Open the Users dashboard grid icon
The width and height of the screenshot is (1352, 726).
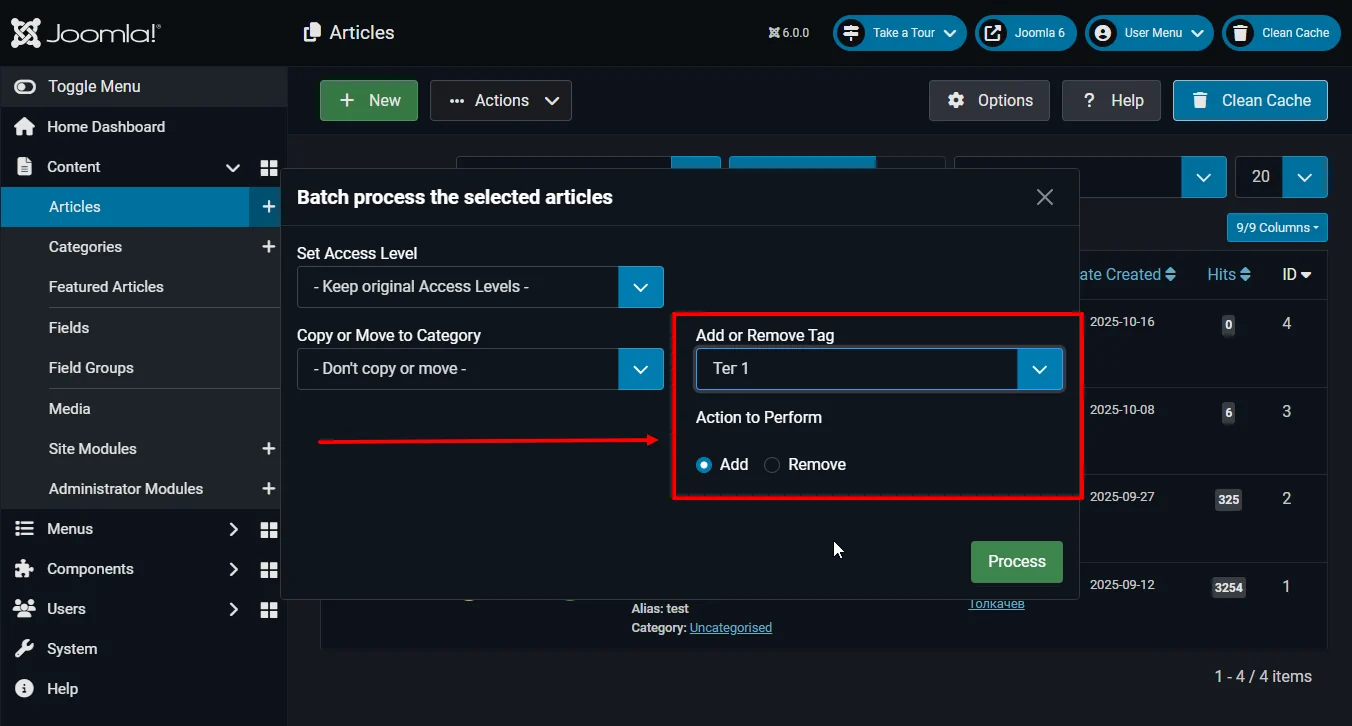tap(268, 609)
